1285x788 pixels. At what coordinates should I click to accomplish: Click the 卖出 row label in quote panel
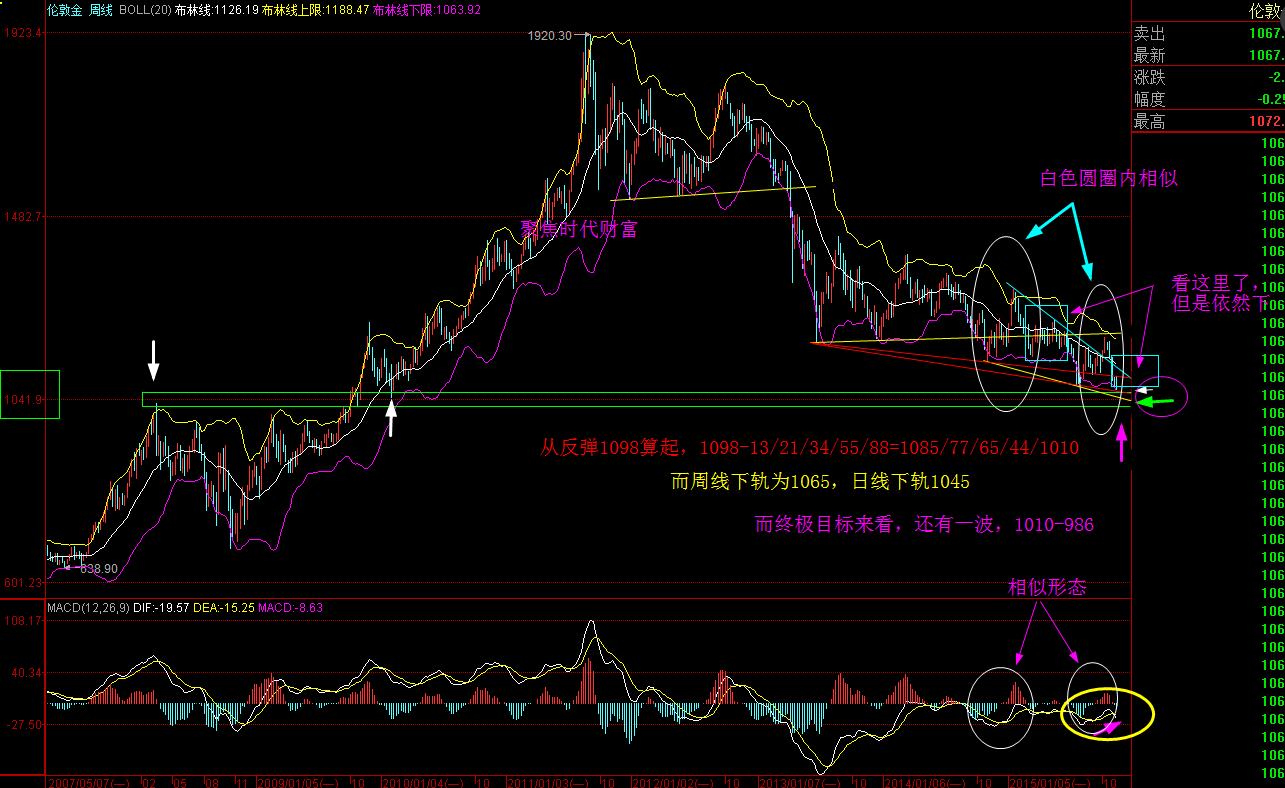(1150, 33)
